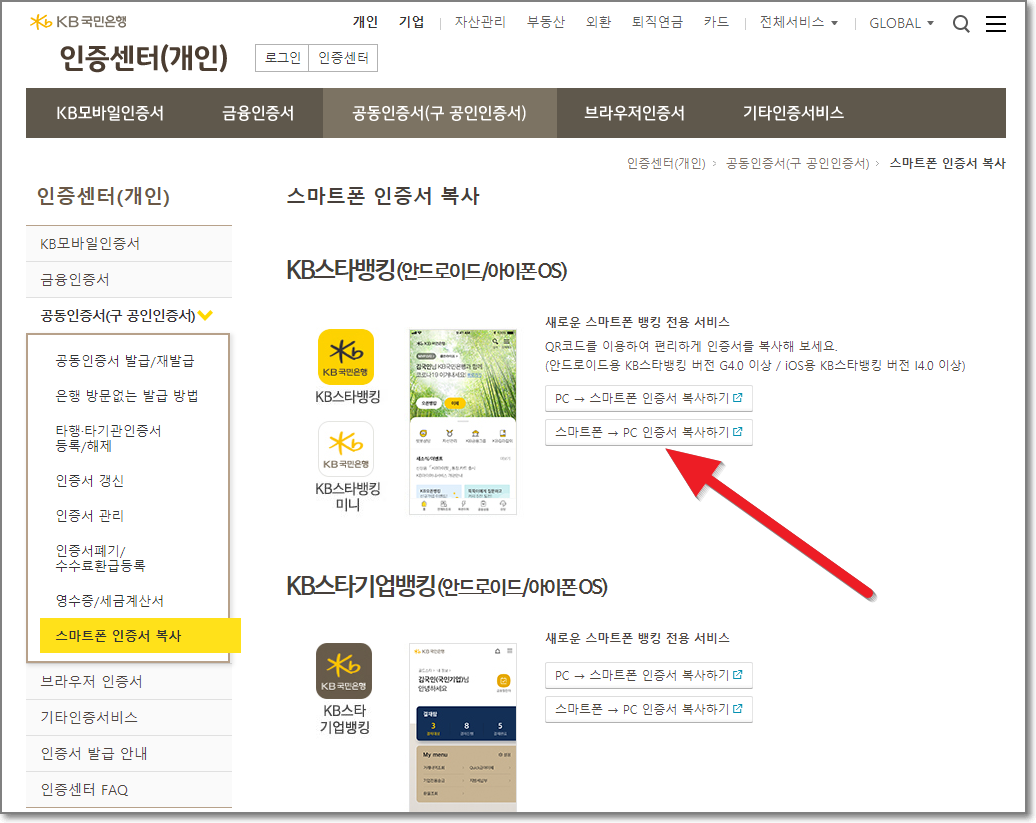Open 인증센터 FAQ in the left sidebar
The width and height of the screenshot is (1036, 823).
pos(129,790)
